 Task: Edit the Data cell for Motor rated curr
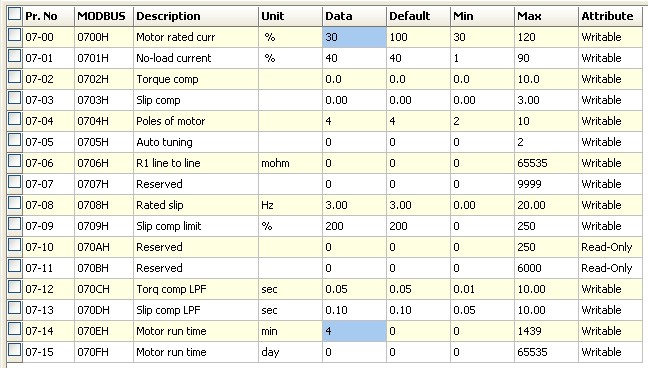point(354,37)
